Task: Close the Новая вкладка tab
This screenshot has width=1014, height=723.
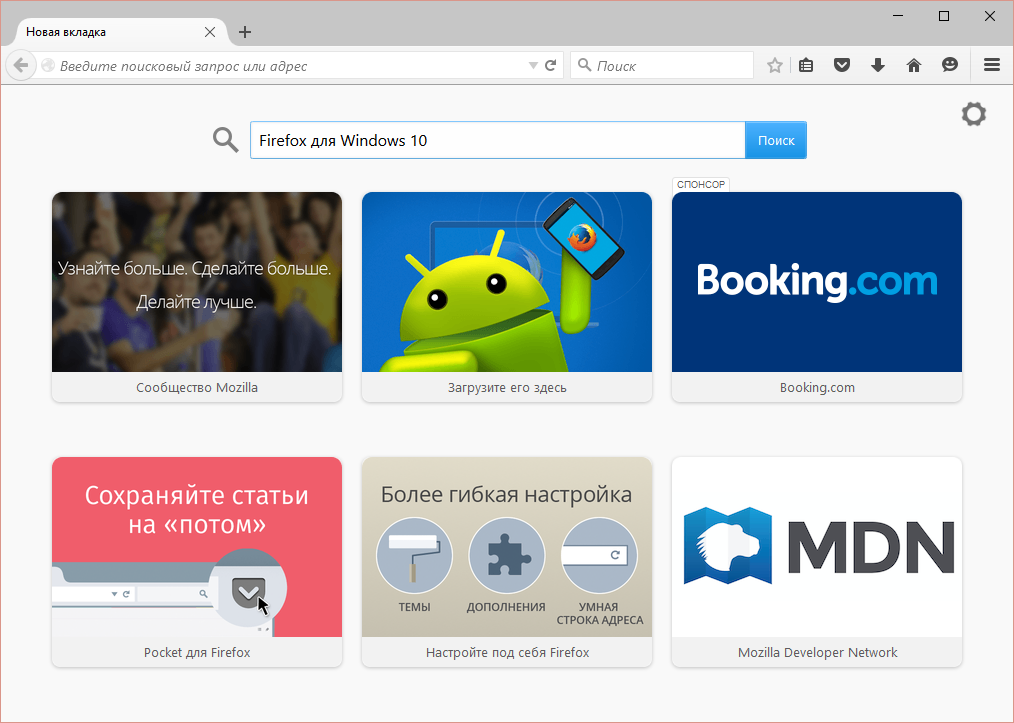Action: [x=209, y=32]
